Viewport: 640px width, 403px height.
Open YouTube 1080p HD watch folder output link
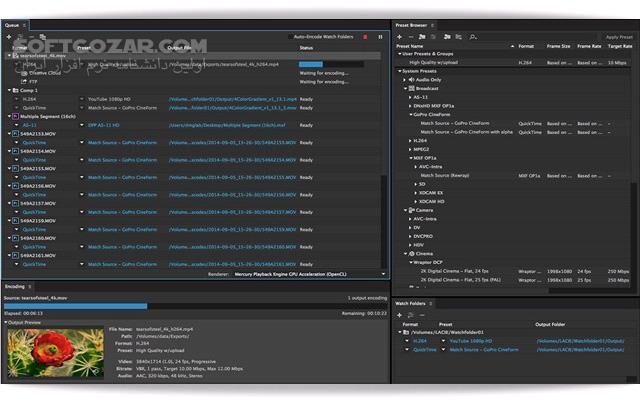point(580,341)
